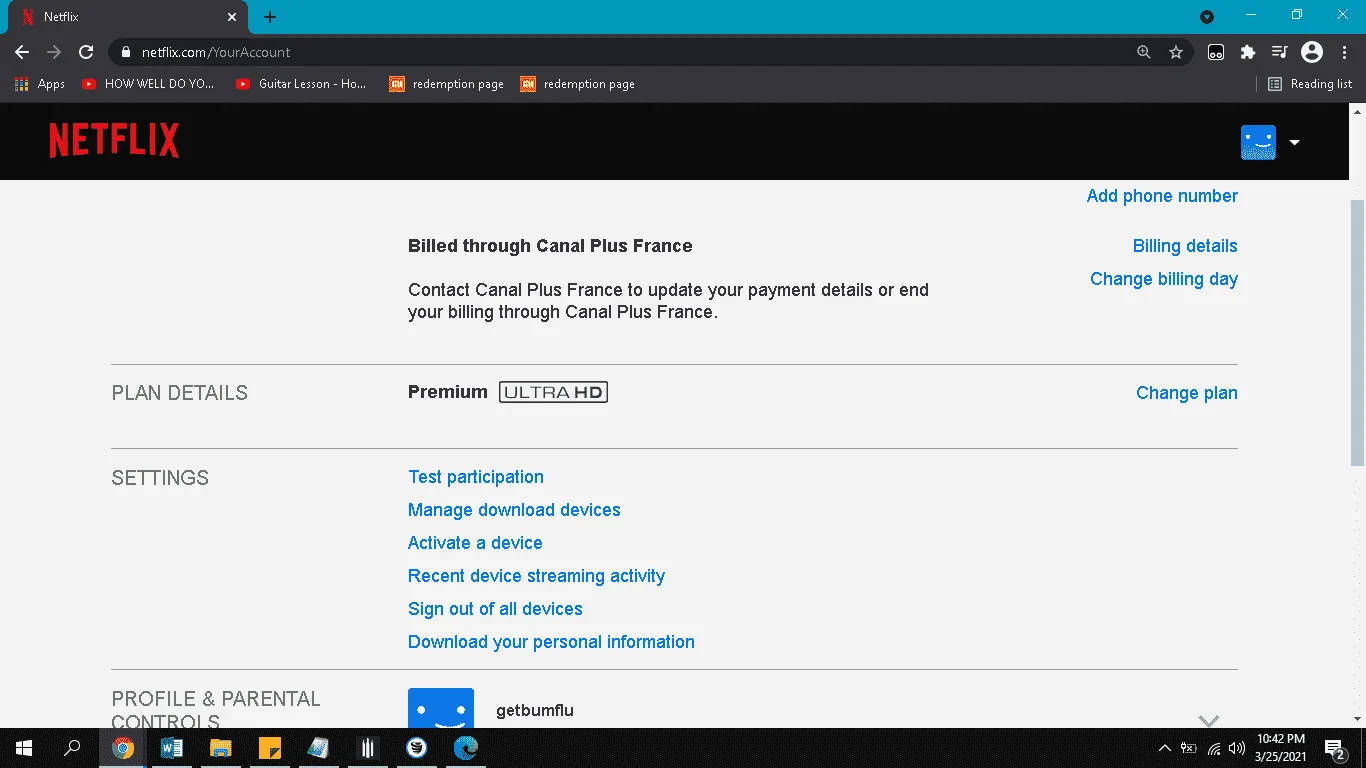Open the Windows Start menu

(x=23, y=748)
